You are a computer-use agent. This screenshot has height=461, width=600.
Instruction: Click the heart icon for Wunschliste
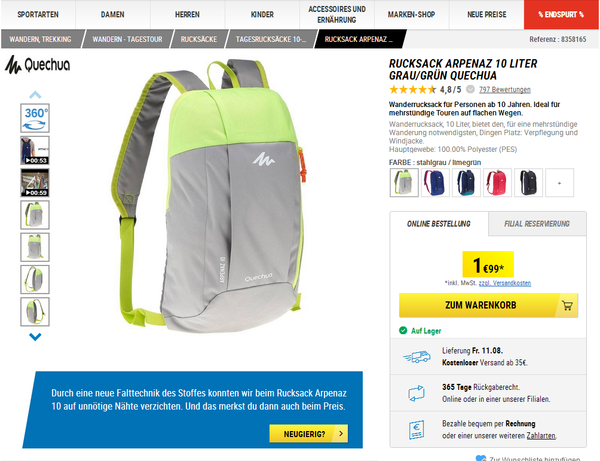coord(481,458)
